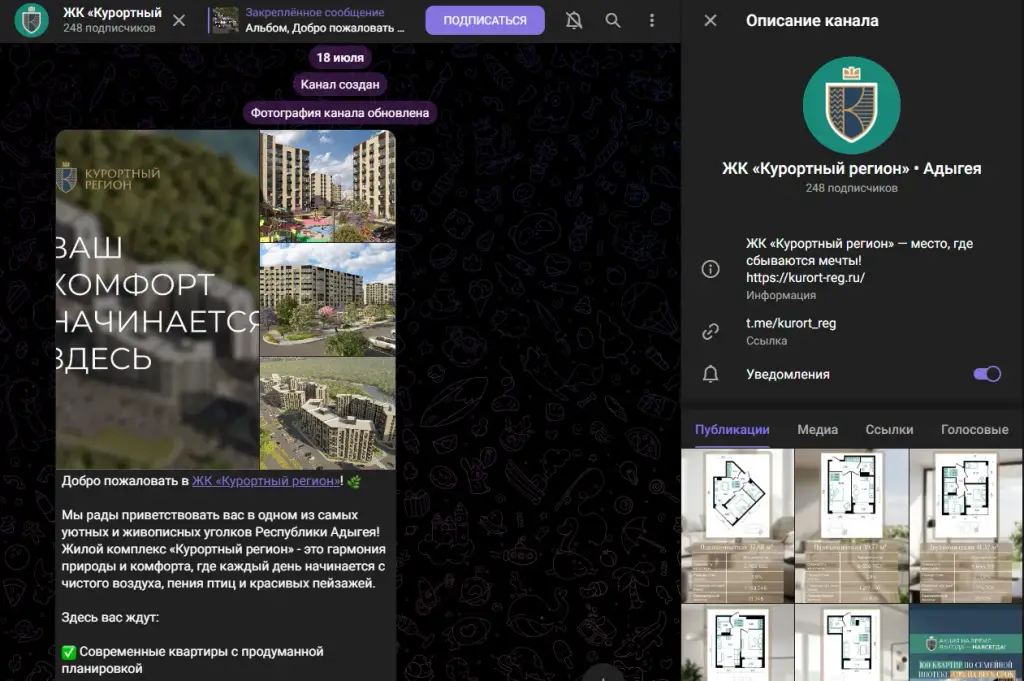Screen dimensions: 1024x681
Task: Open the first thumbnail in the second media row
Action: pyautogui.click(x=737, y=642)
